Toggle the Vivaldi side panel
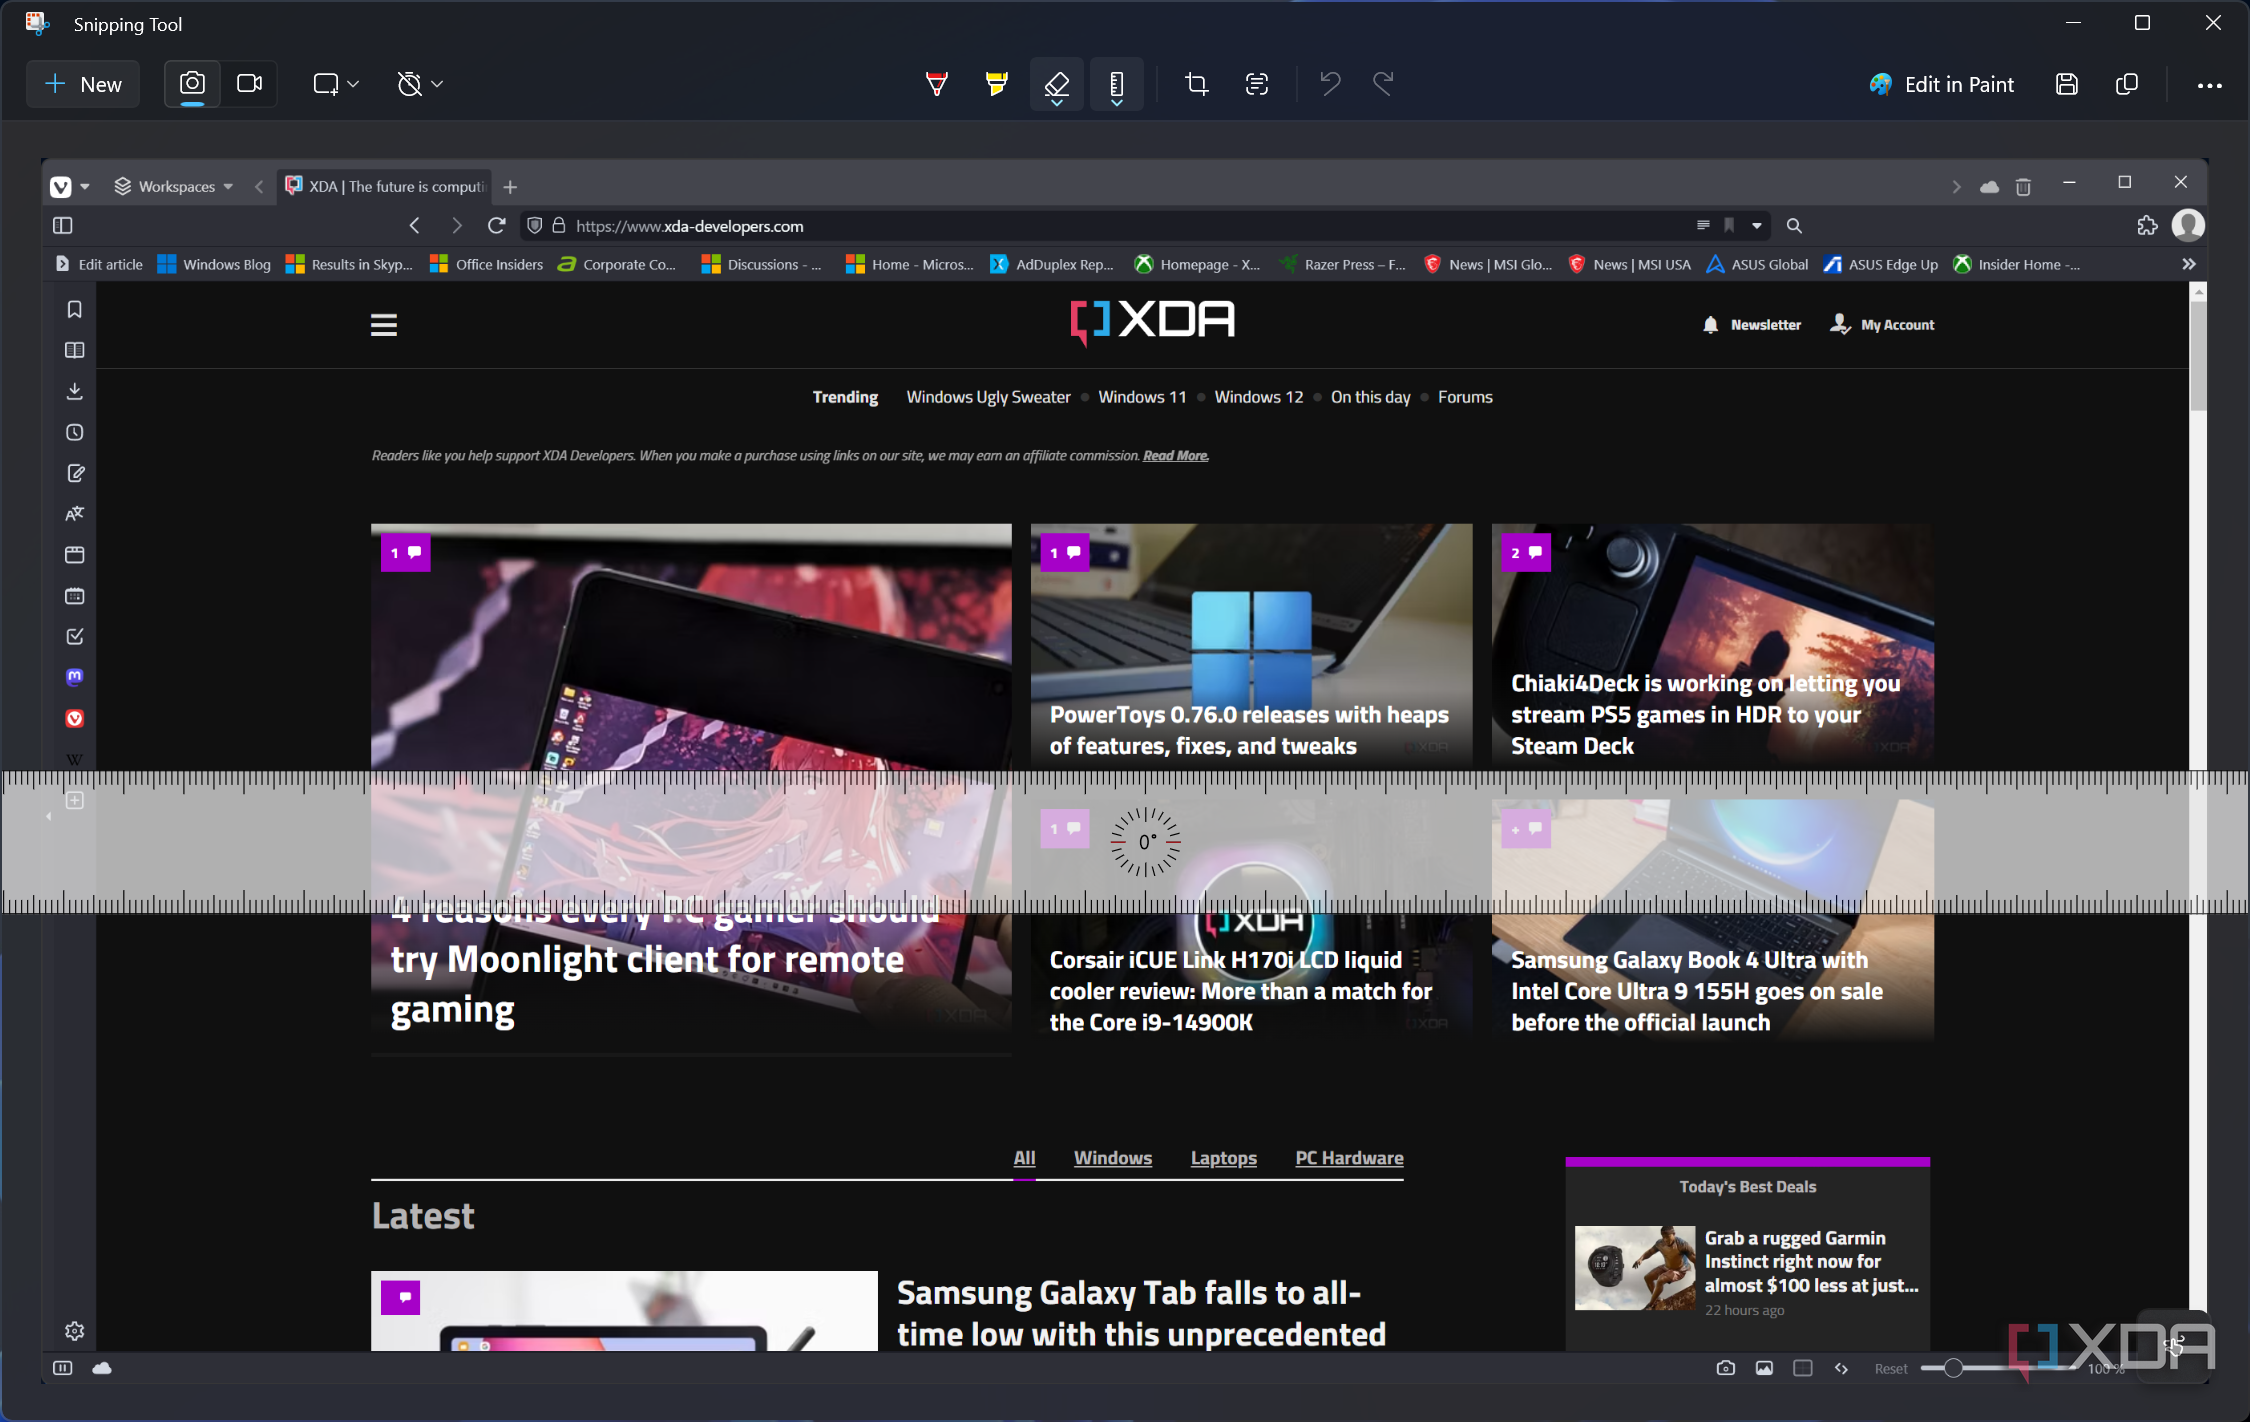Screen dimensions: 2250x1422 point(63,226)
